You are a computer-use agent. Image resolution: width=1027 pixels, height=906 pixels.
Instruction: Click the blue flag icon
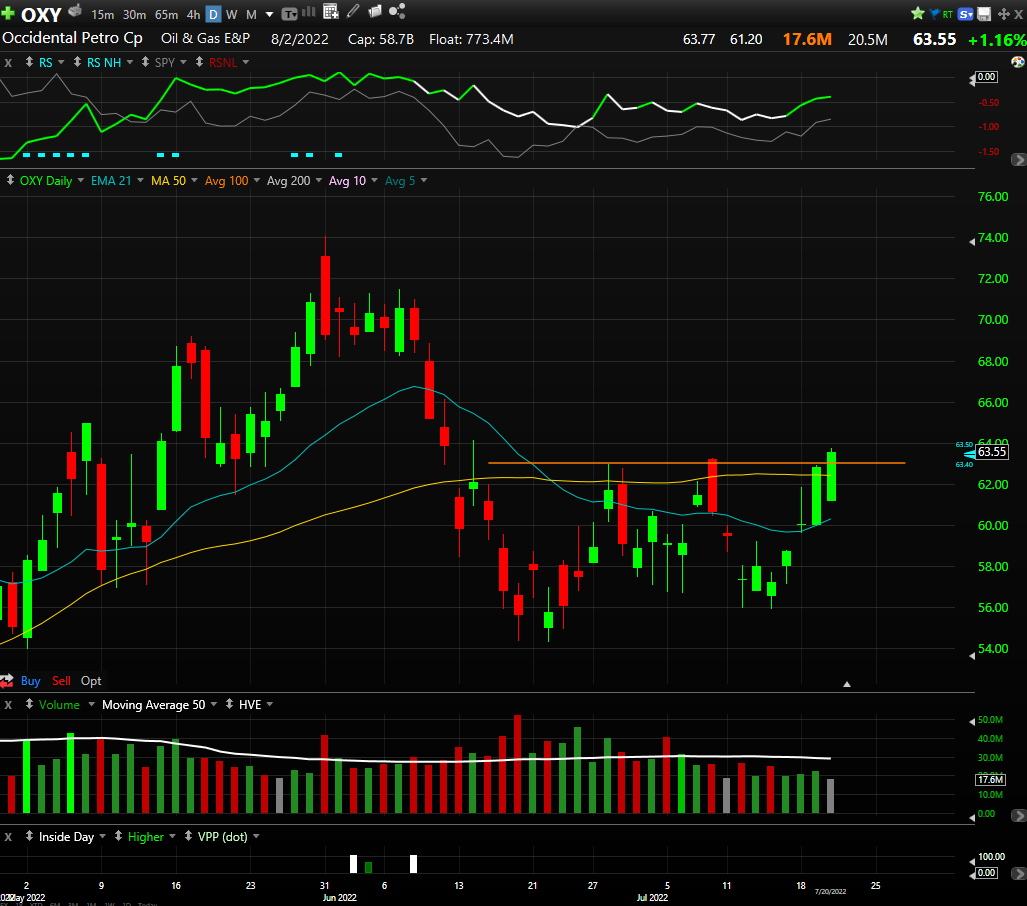point(935,13)
